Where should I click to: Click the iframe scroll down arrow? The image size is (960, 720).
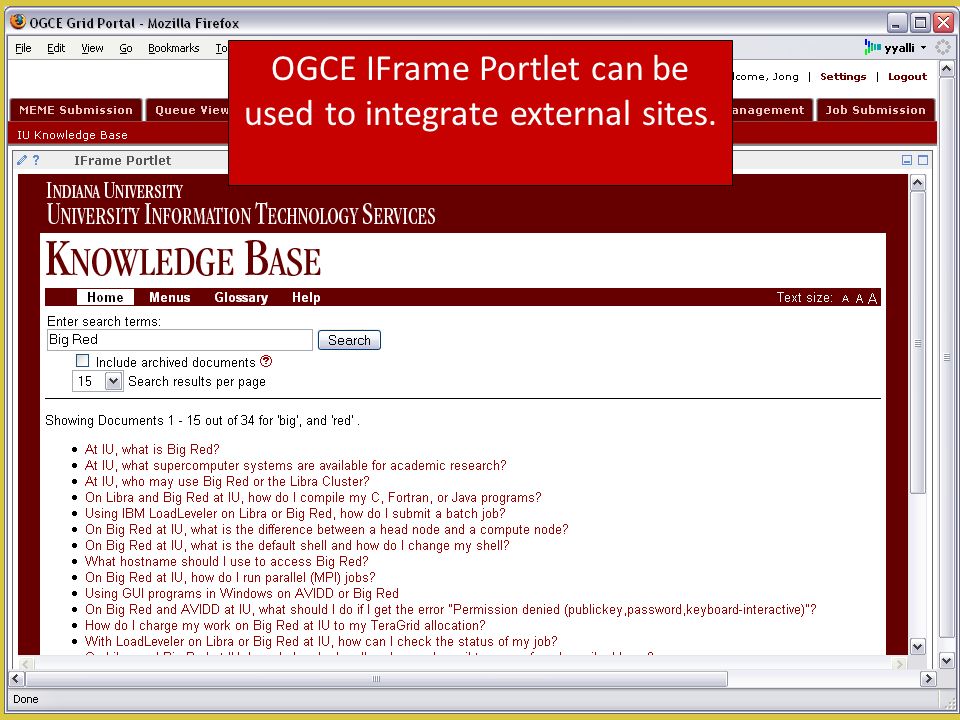coord(917,647)
